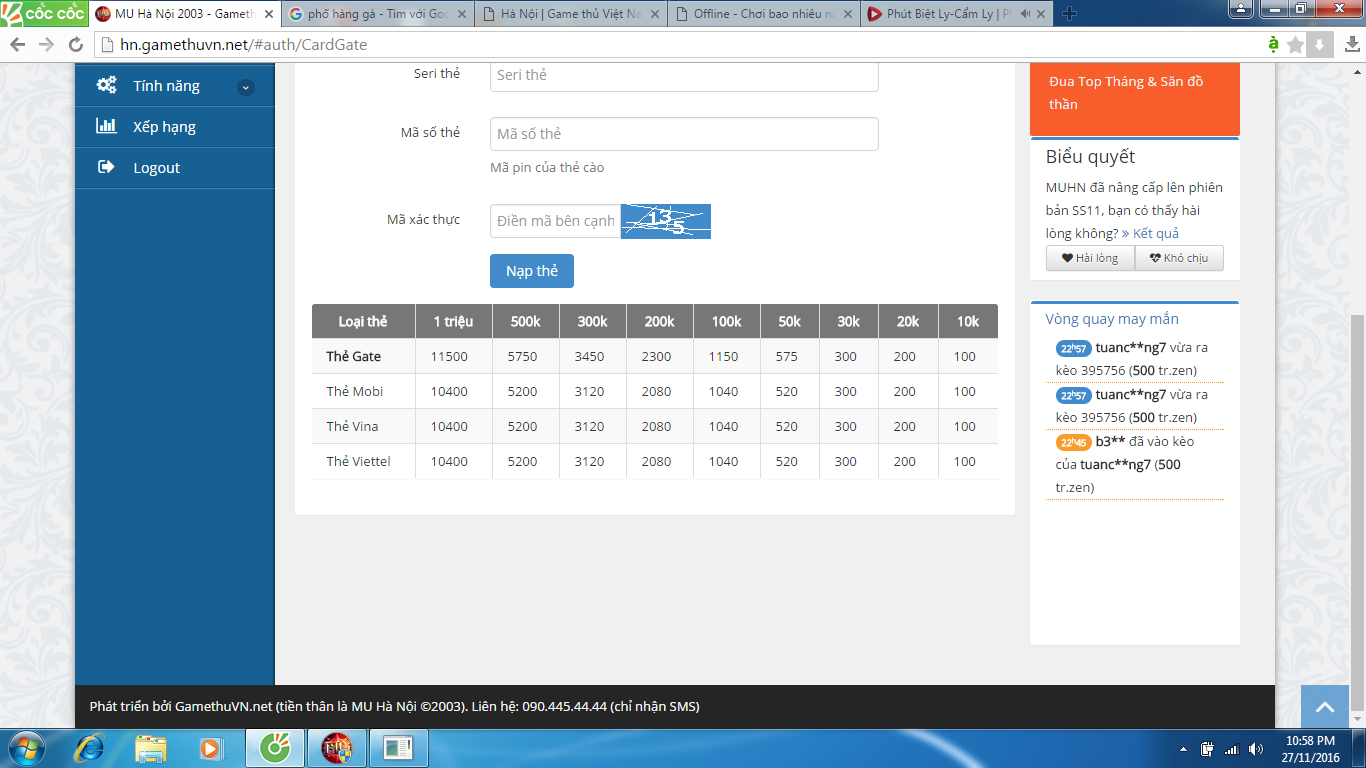Click the Show desktop strip at taskbar end
The height and width of the screenshot is (768, 1366).
pyautogui.click(x=1359, y=748)
